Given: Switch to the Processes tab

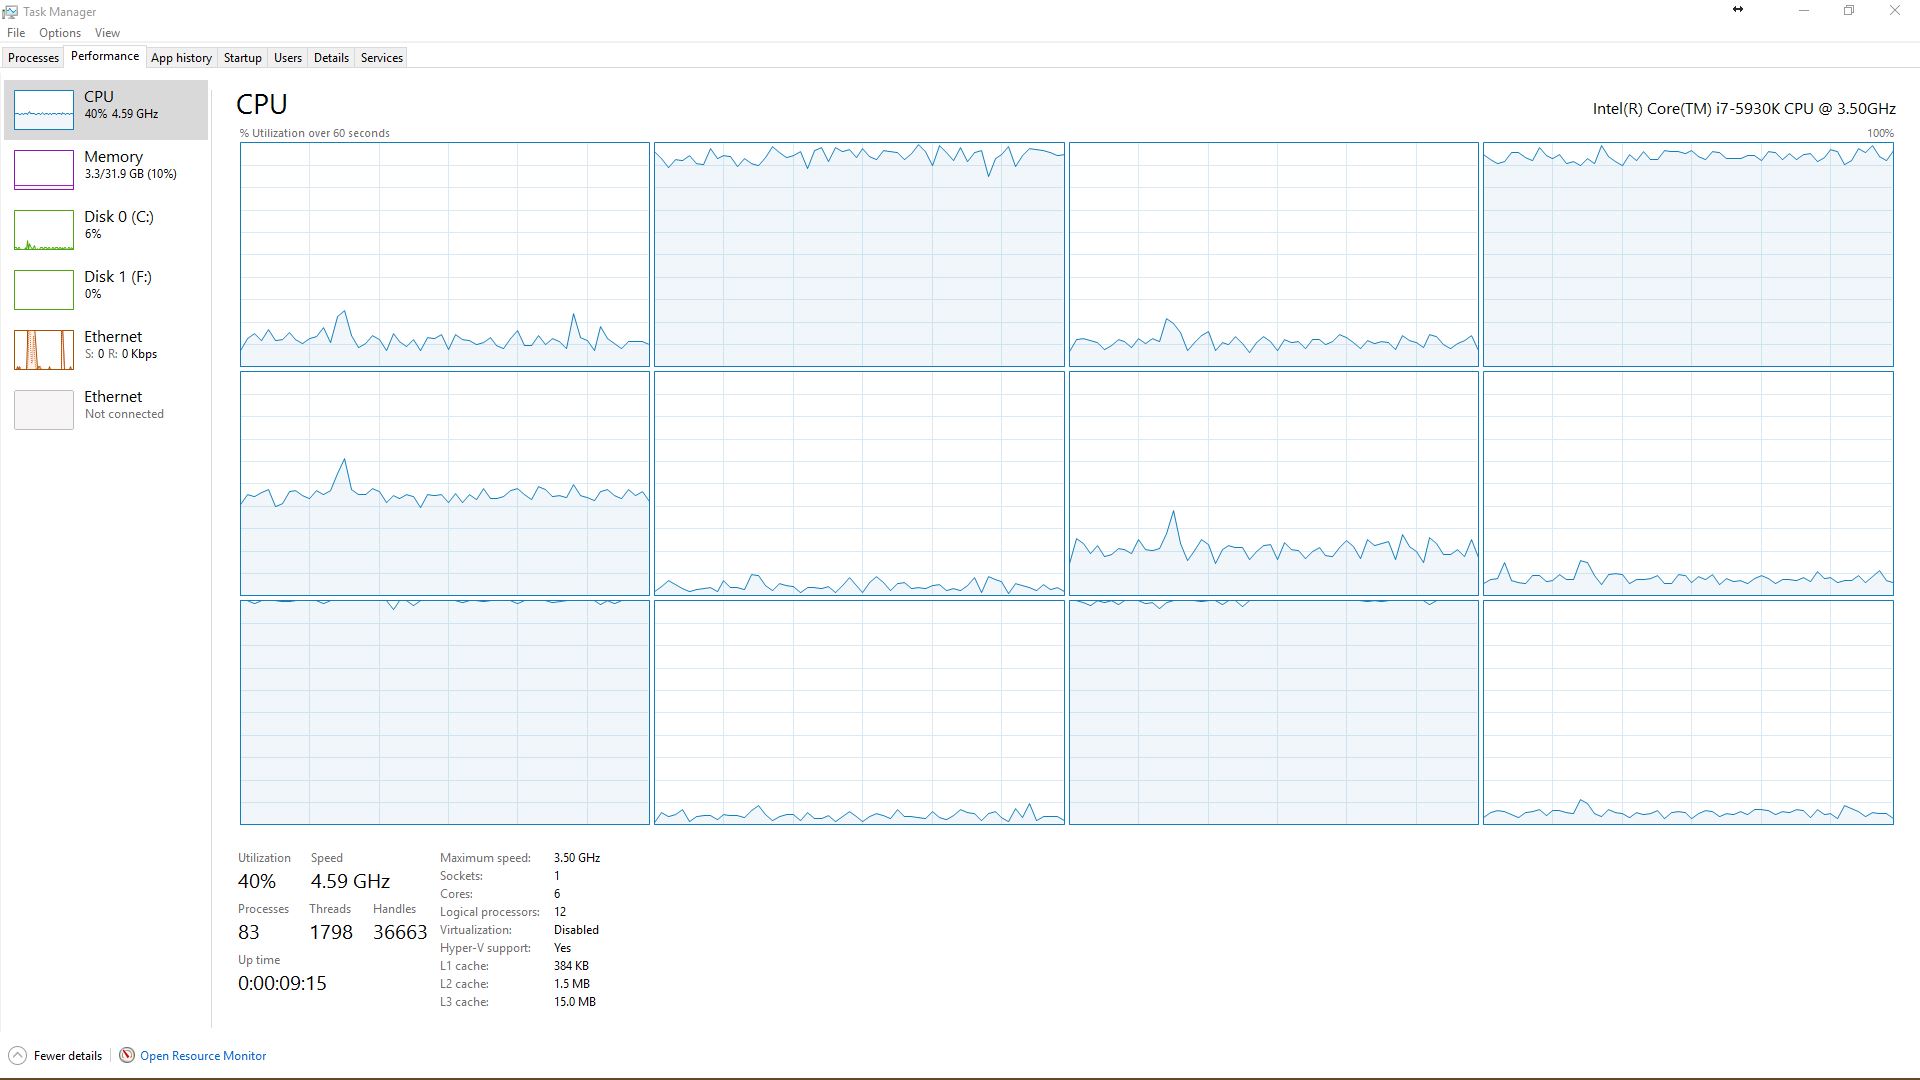Looking at the screenshot, I should pyautogui.click(x=34, y=58).
